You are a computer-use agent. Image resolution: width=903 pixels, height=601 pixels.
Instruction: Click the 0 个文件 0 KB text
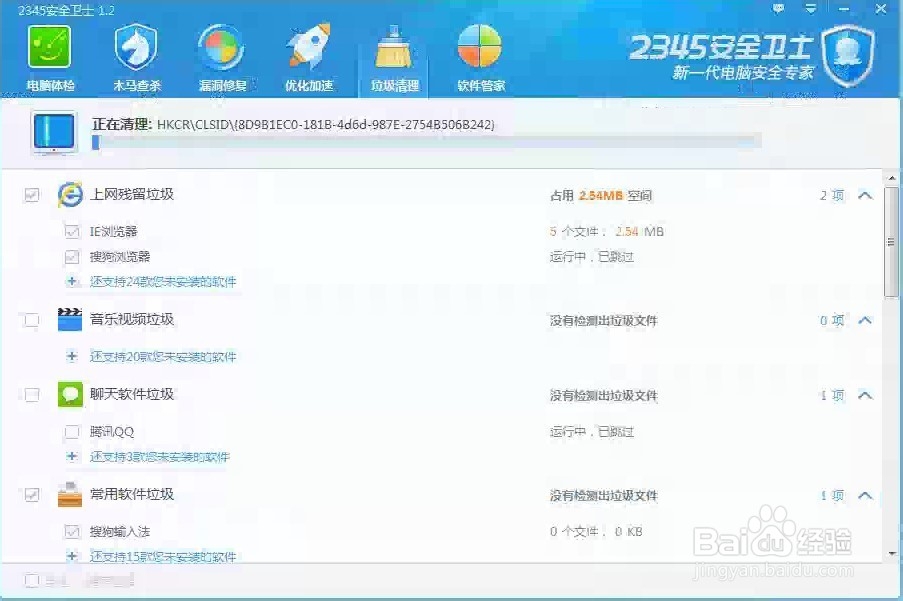click(x=595, y=531)
